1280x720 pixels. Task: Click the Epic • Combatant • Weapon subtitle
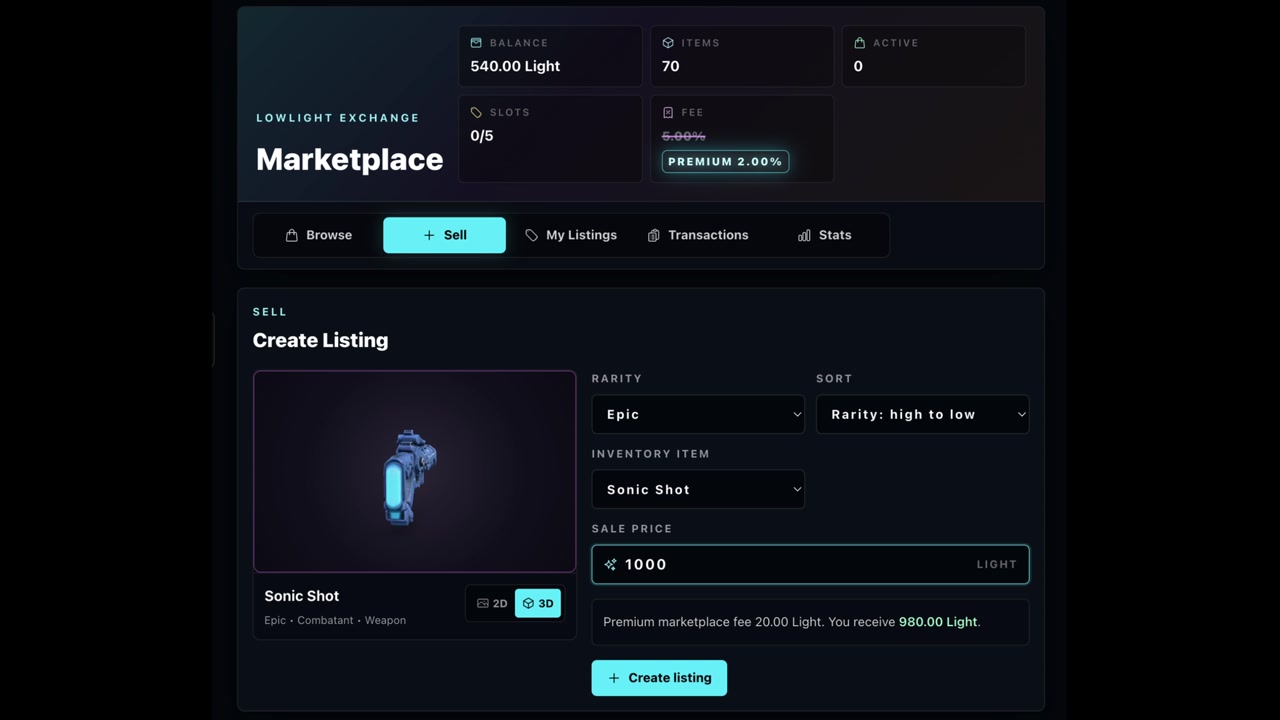tap(335, 620)
